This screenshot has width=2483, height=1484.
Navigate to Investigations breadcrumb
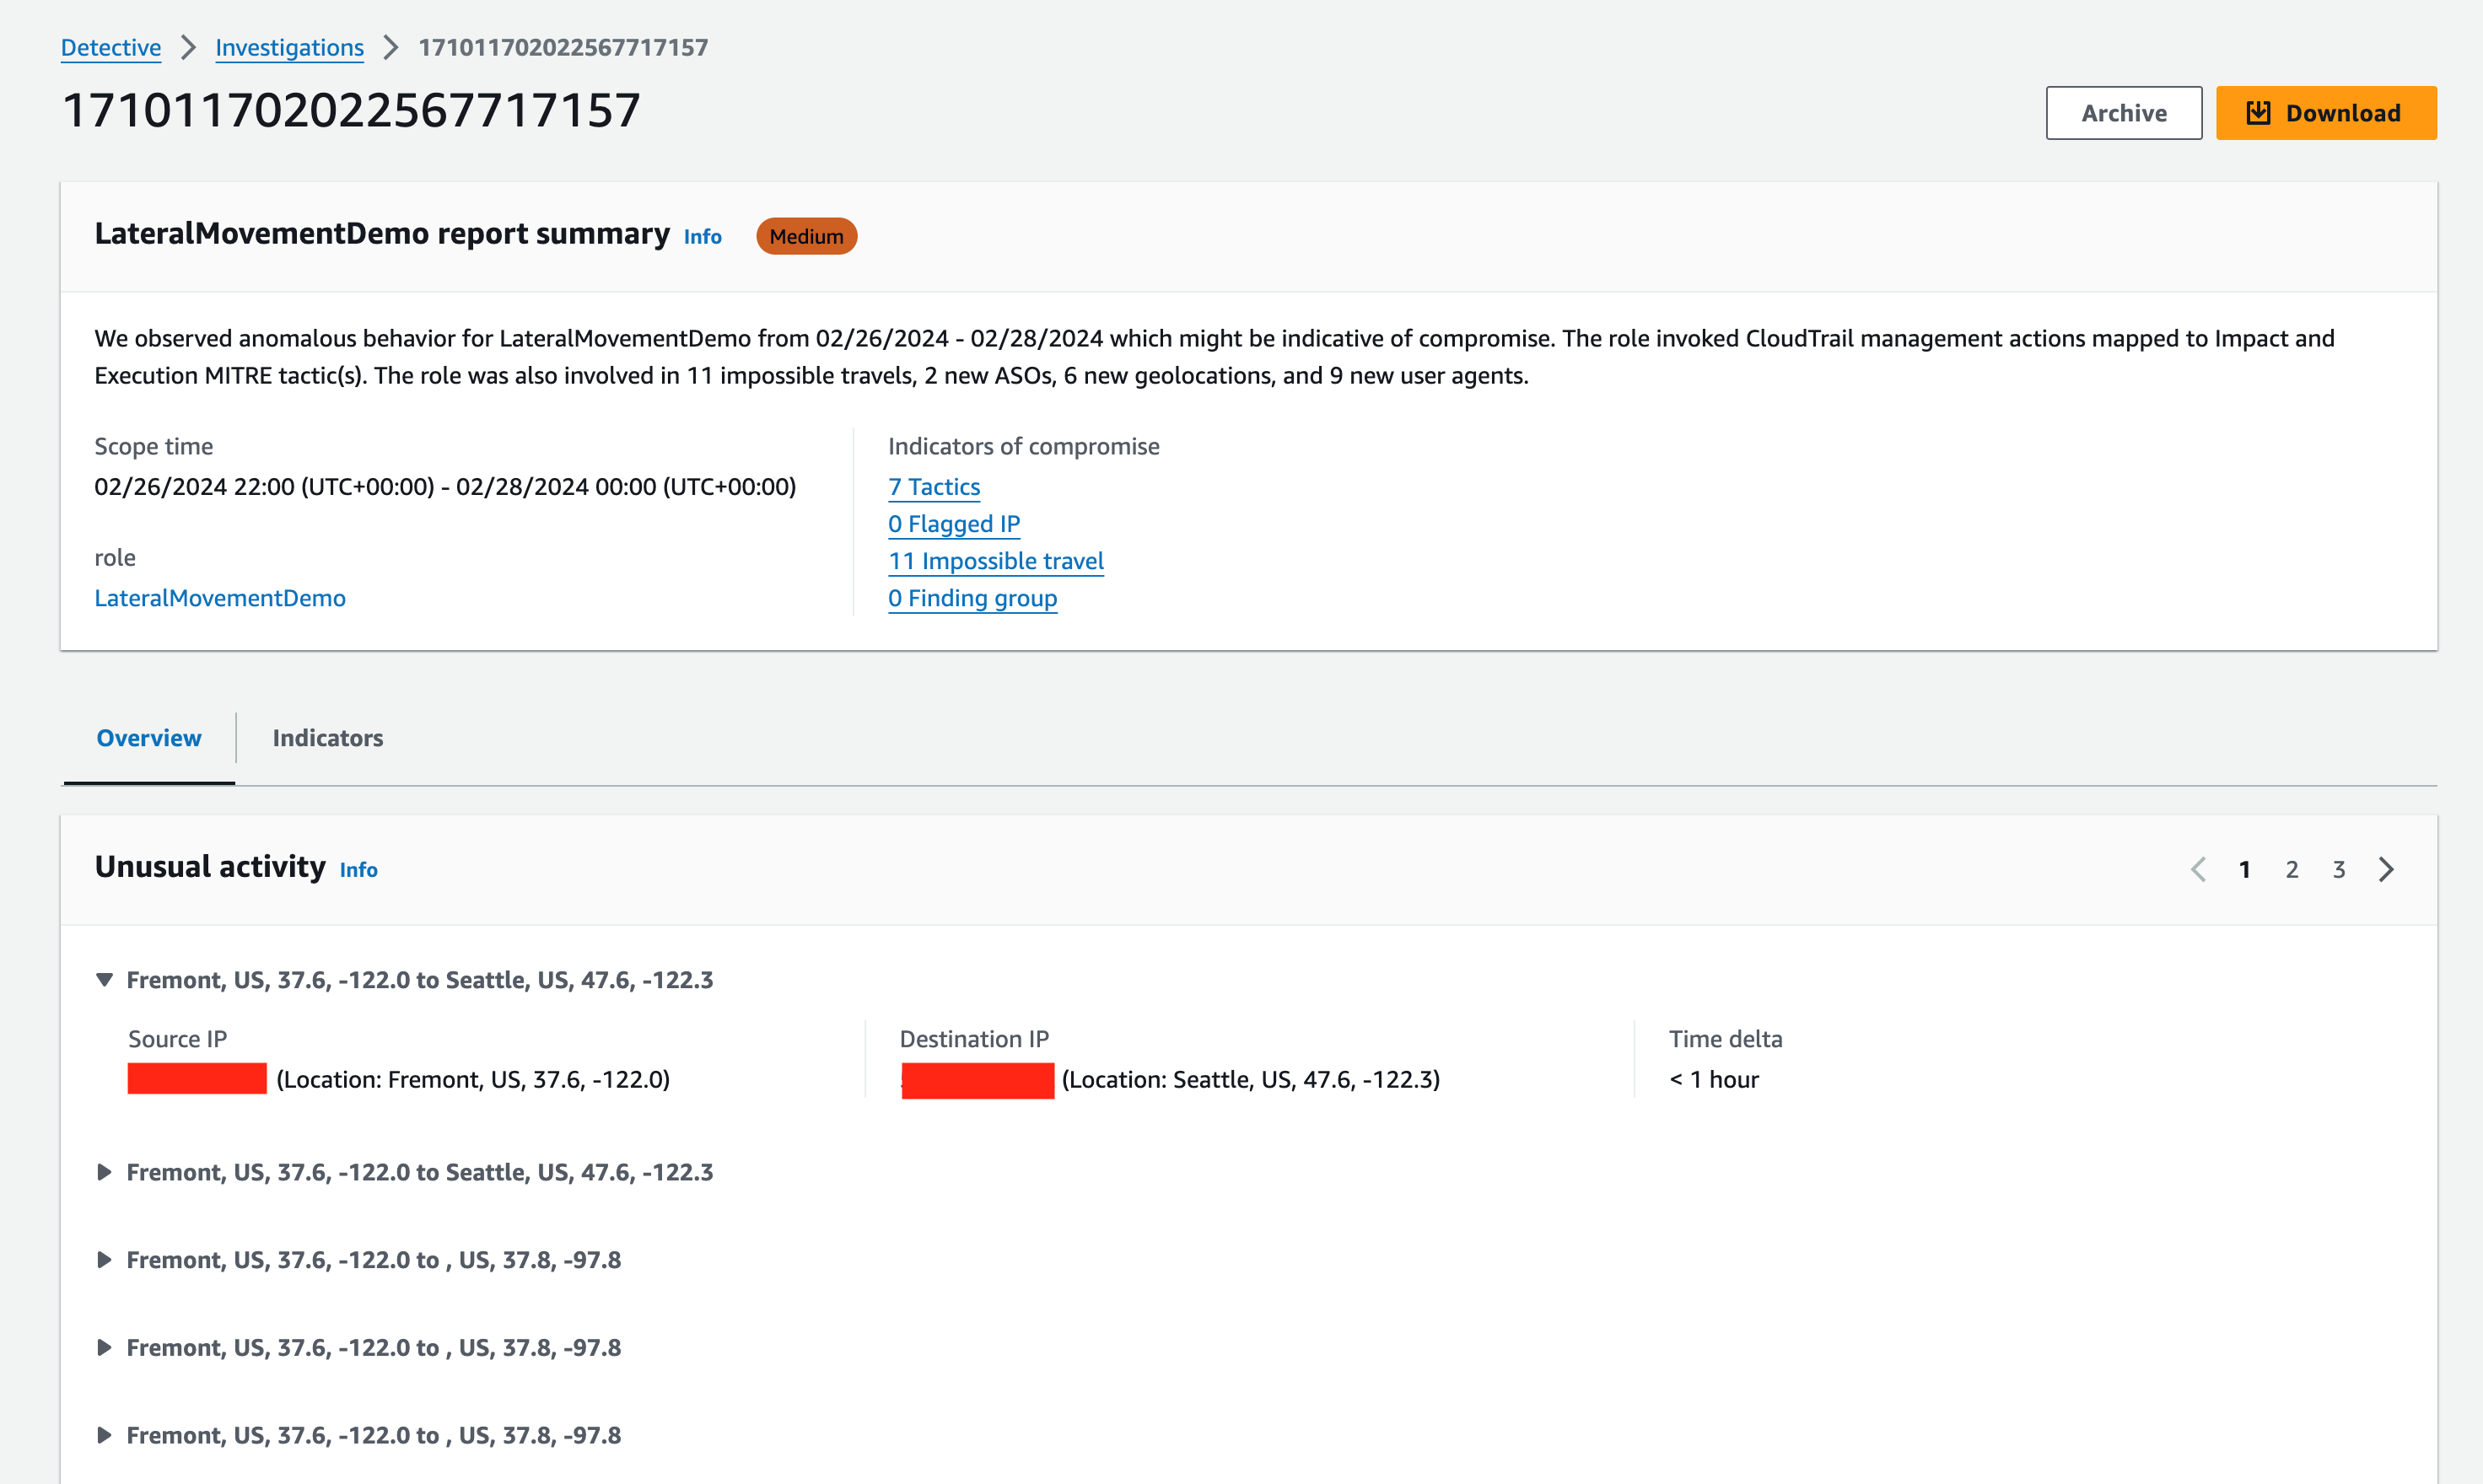289,48
